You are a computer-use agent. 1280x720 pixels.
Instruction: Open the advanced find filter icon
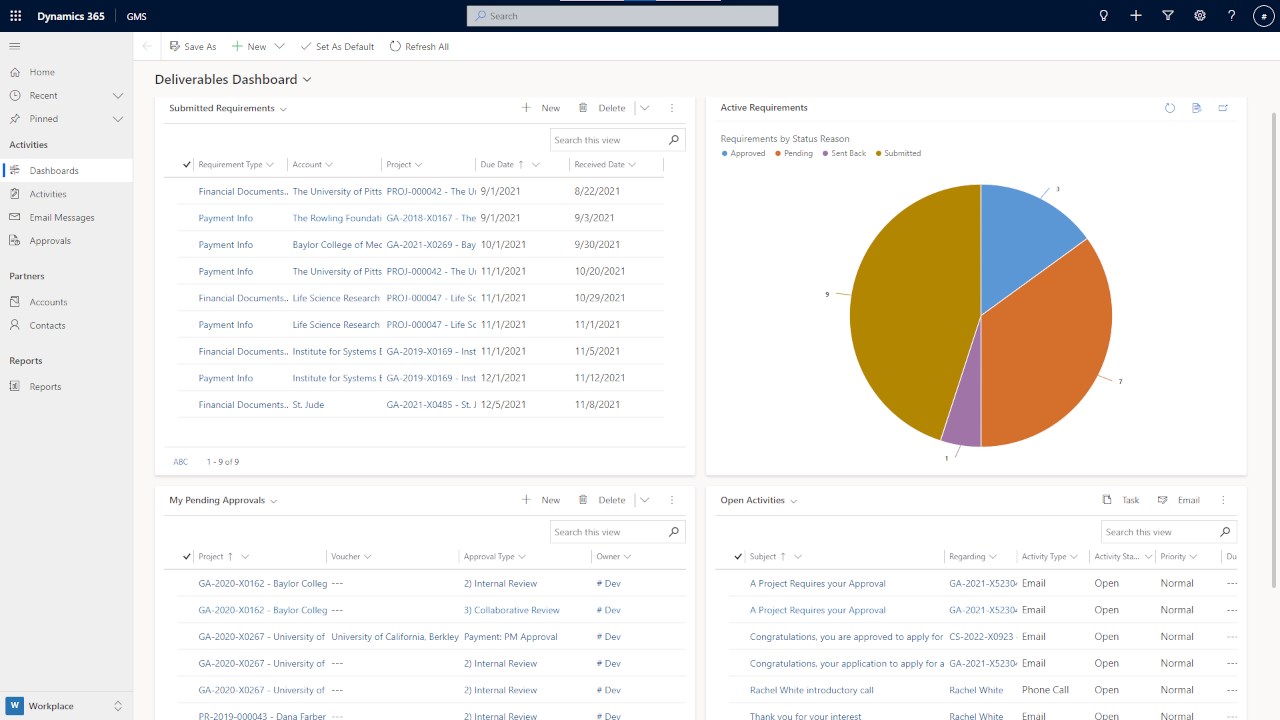click(x=1168, y=16)
